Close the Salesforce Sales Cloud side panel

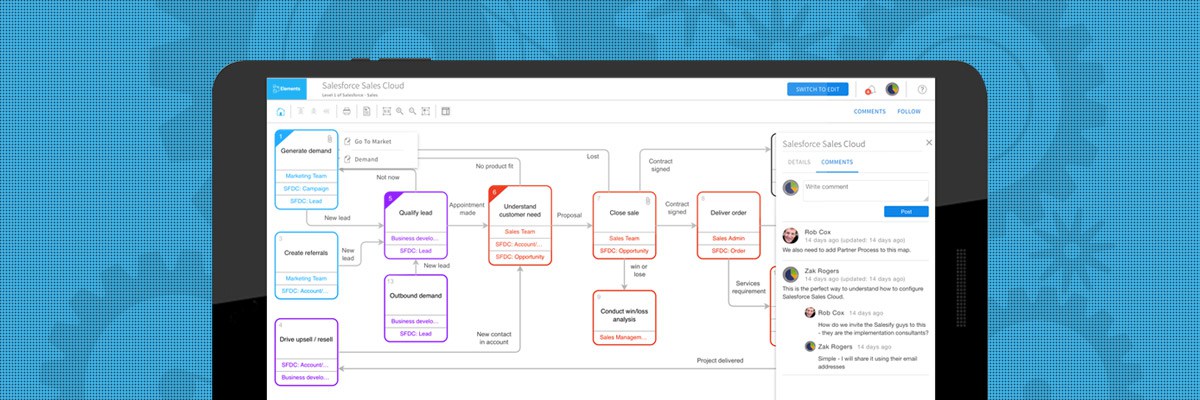[x=928, y=143]
